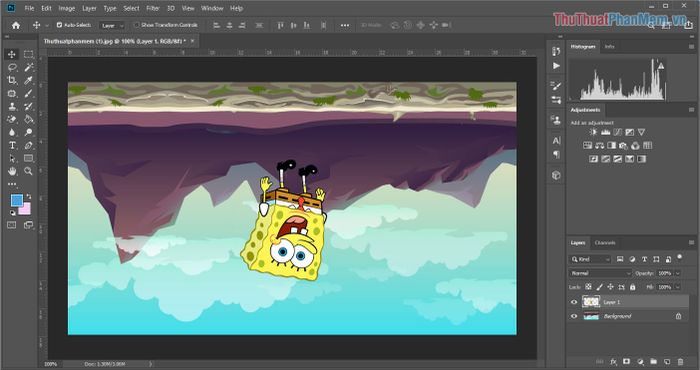The image size is (700, 370).
Task: Hide Layer 1 using eye icon
Action: pyautogui.click(x=574, y=302)
